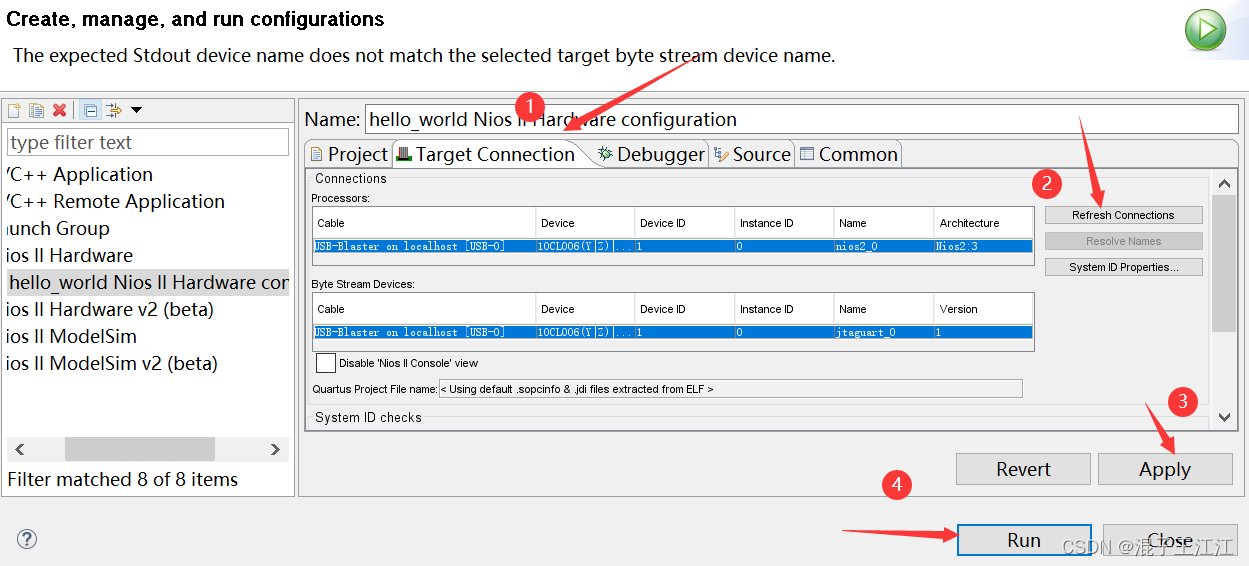Click the New launch configuration icon

[x=14, y=110]
